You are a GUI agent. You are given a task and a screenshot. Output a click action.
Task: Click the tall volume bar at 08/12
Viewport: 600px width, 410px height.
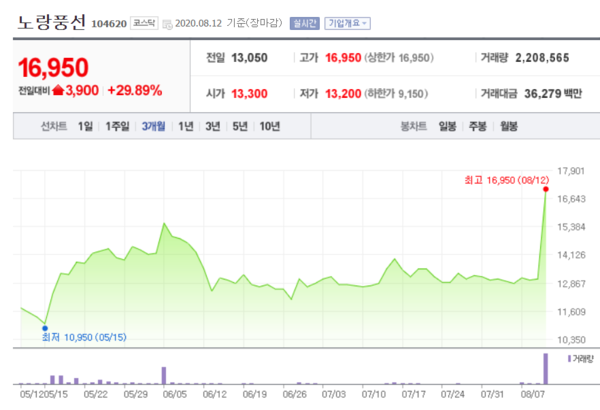point(546,369)
